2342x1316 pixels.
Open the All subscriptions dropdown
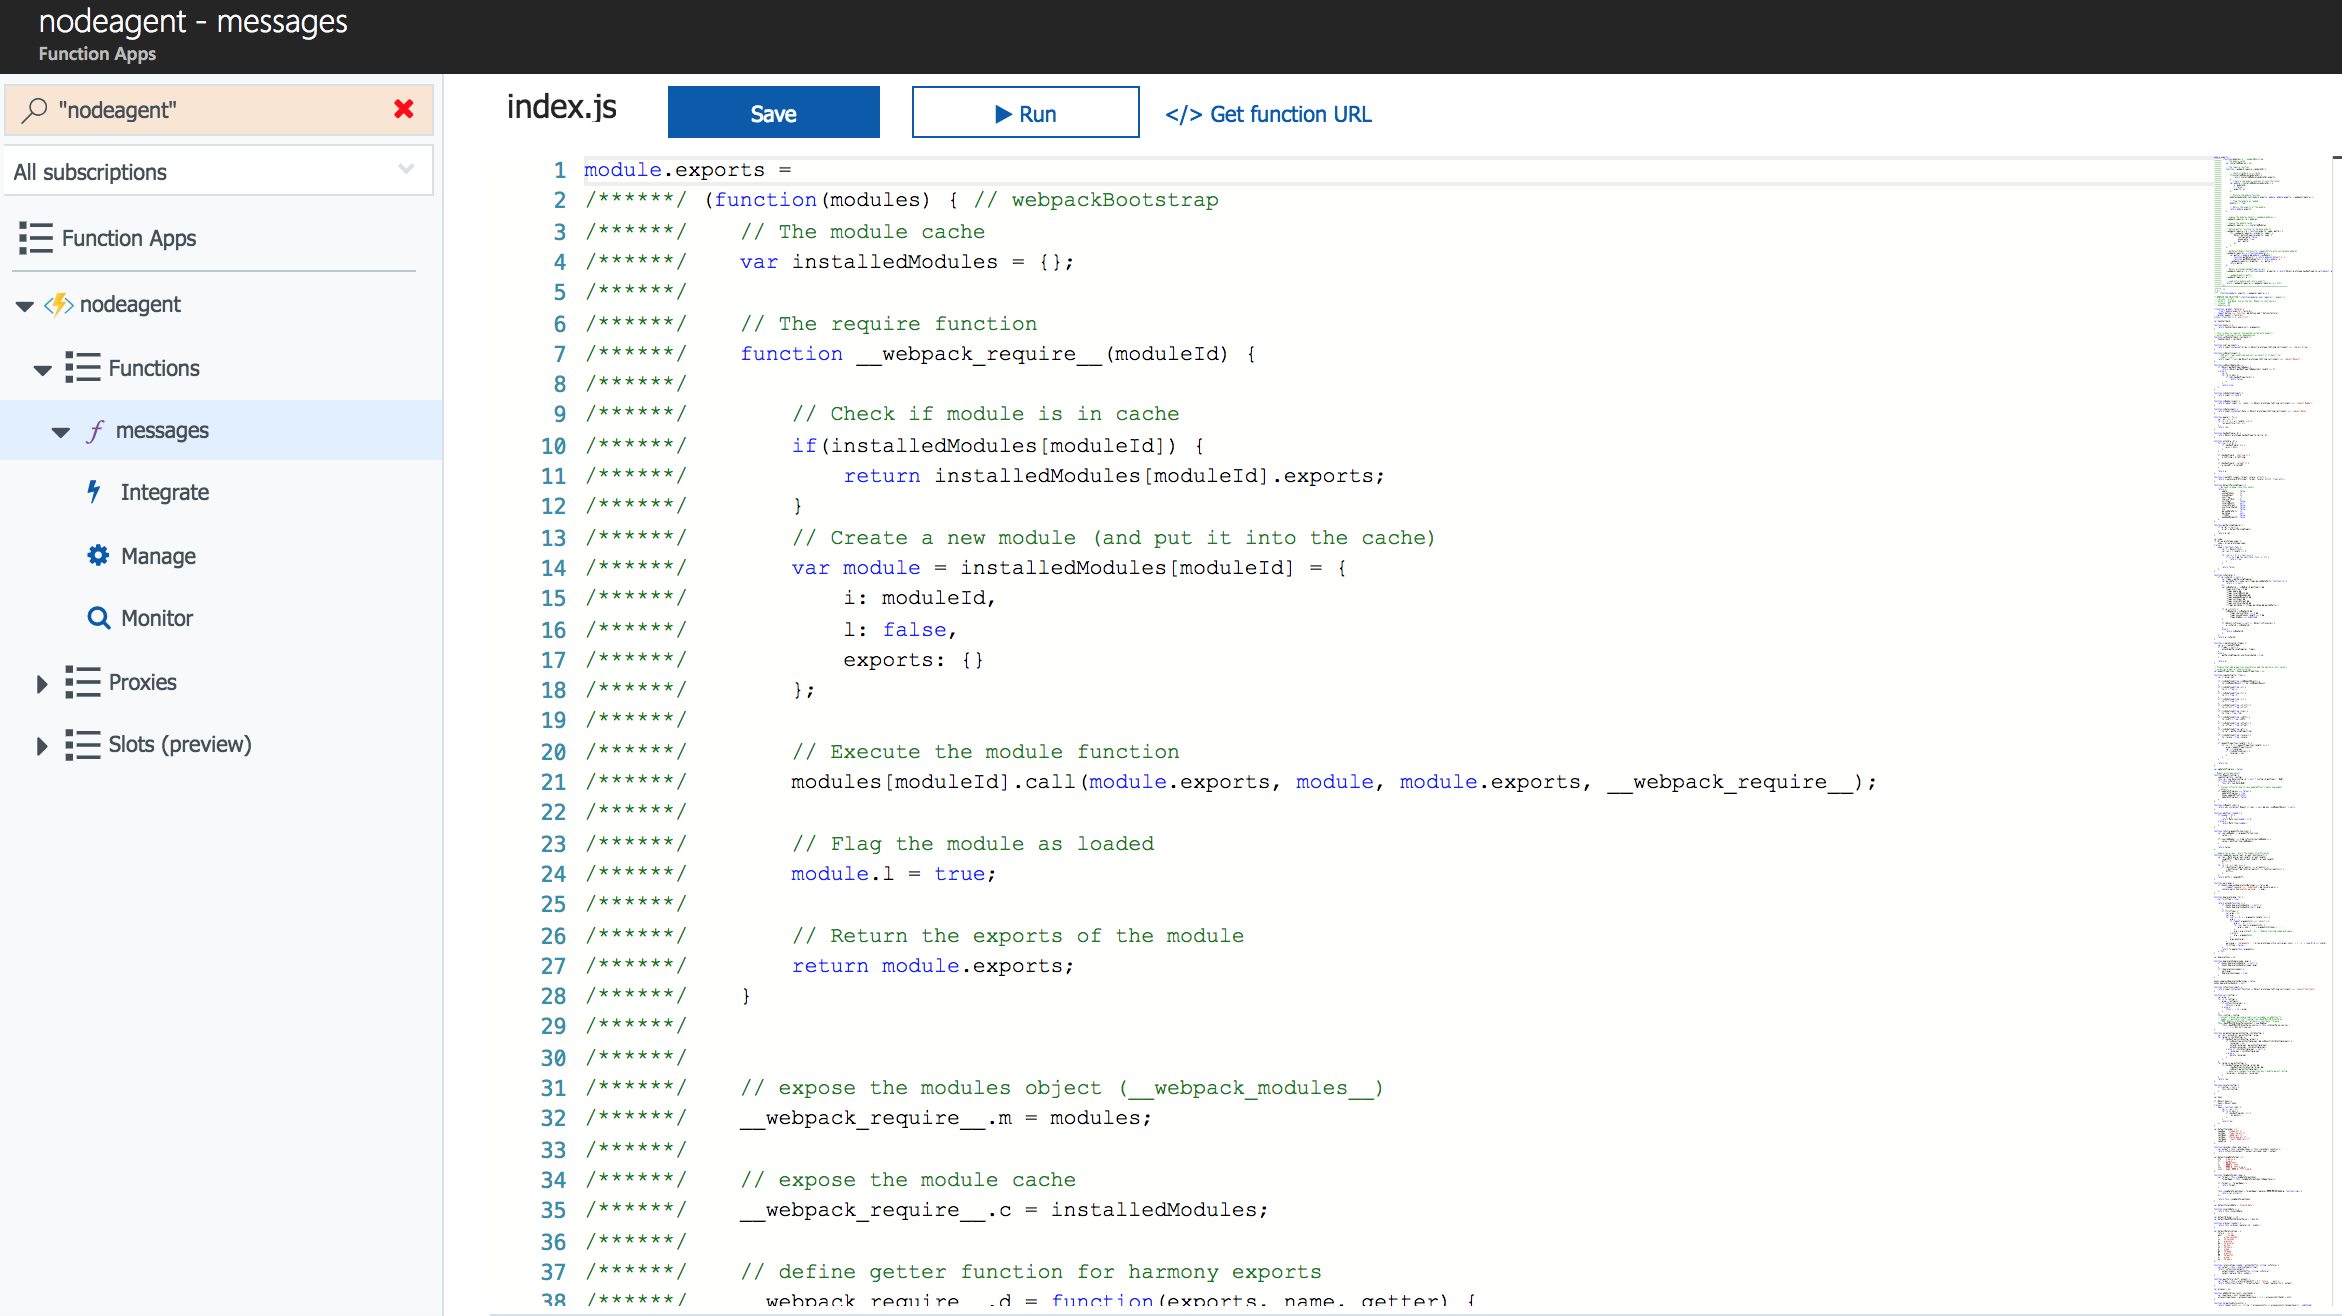pyautogui.click(x=218, y=171)
